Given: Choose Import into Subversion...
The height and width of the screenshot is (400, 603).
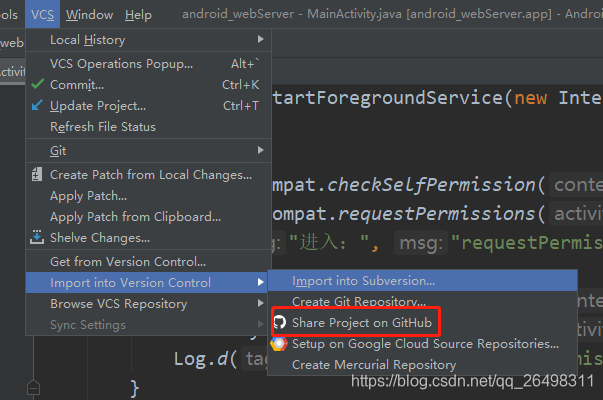Looking at the screenshot, I should click(x=423, y=281).
